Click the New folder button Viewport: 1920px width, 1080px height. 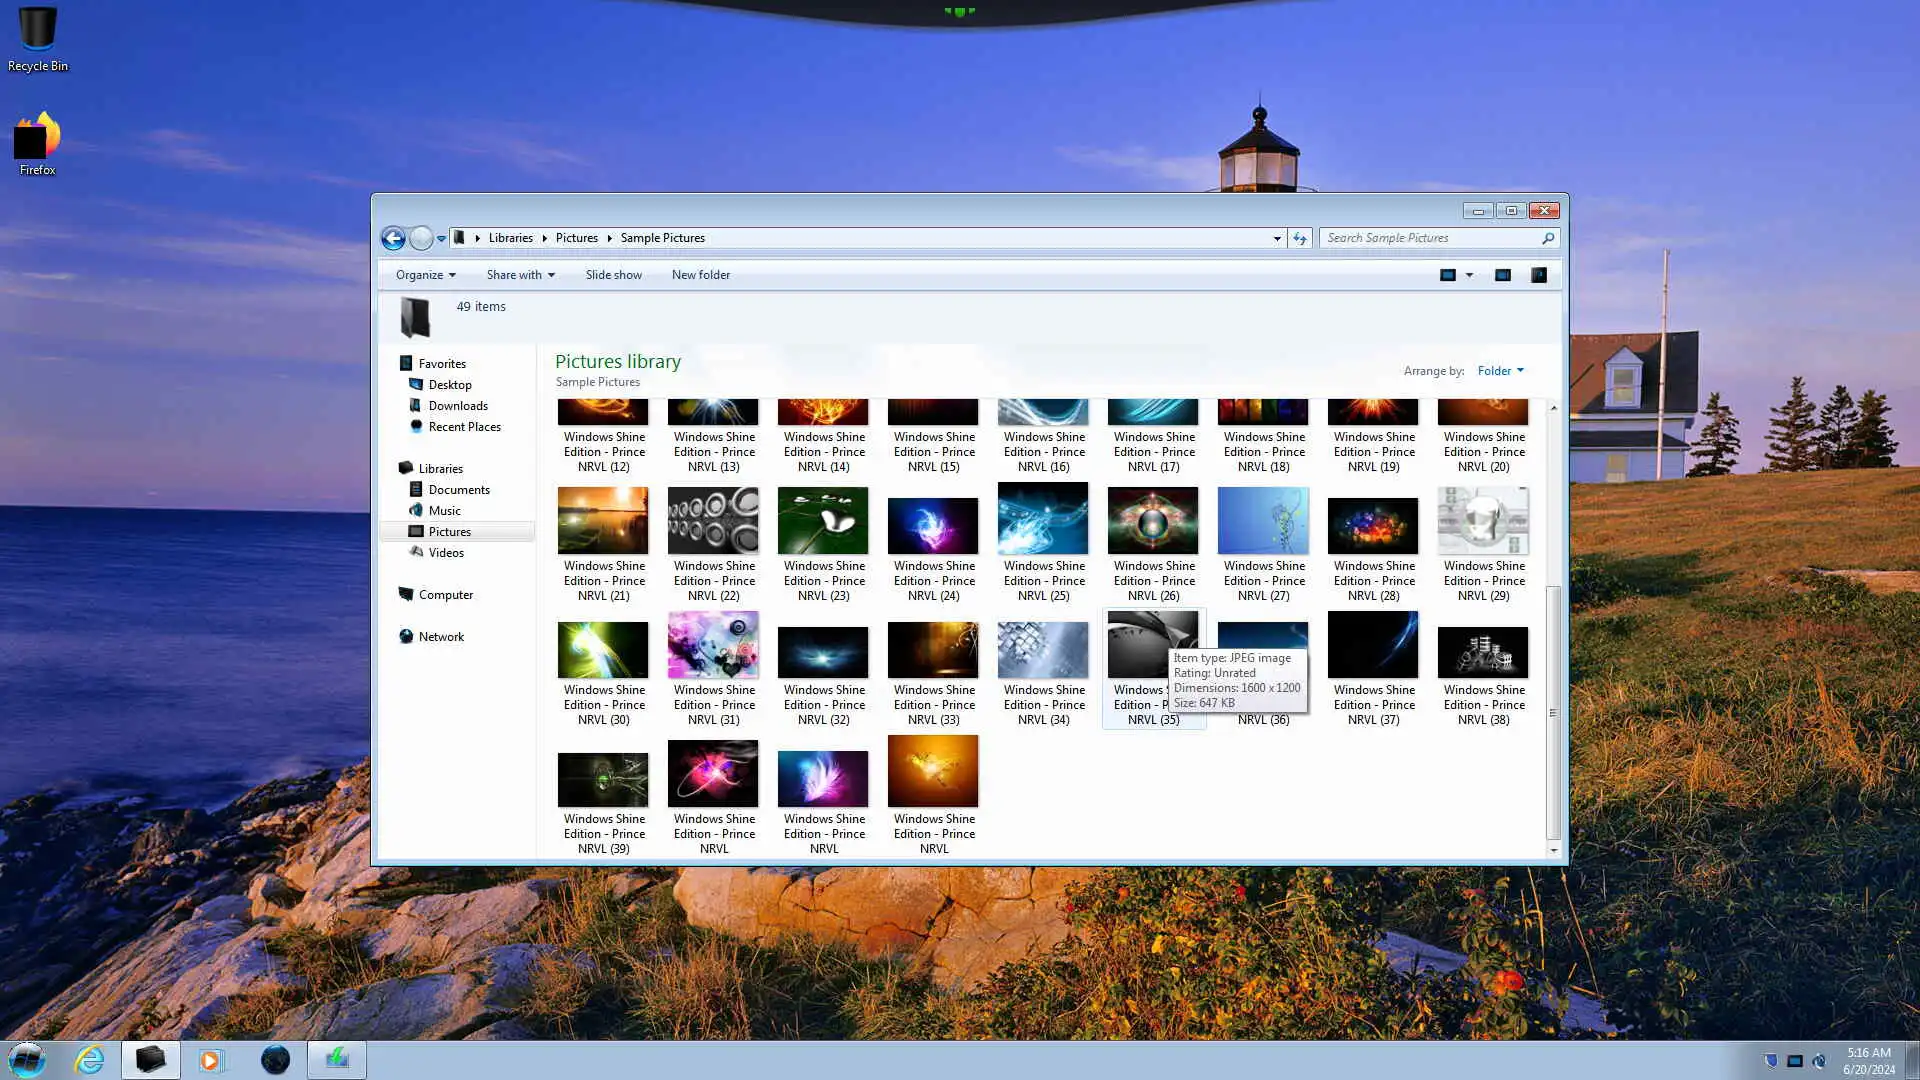click(700, 275)
